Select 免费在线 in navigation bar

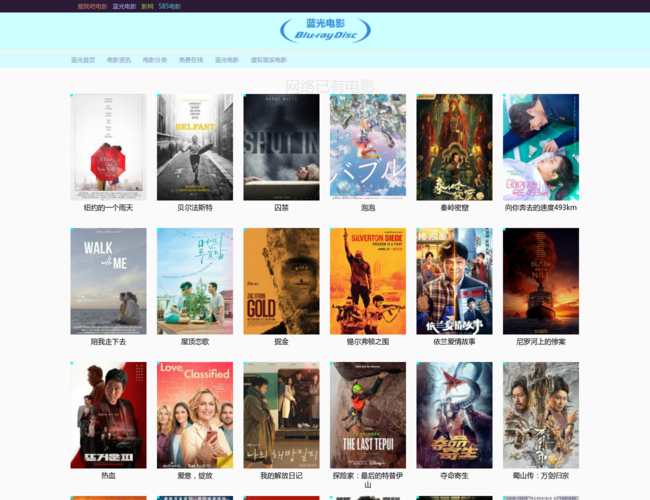click(x=191, y=60)
